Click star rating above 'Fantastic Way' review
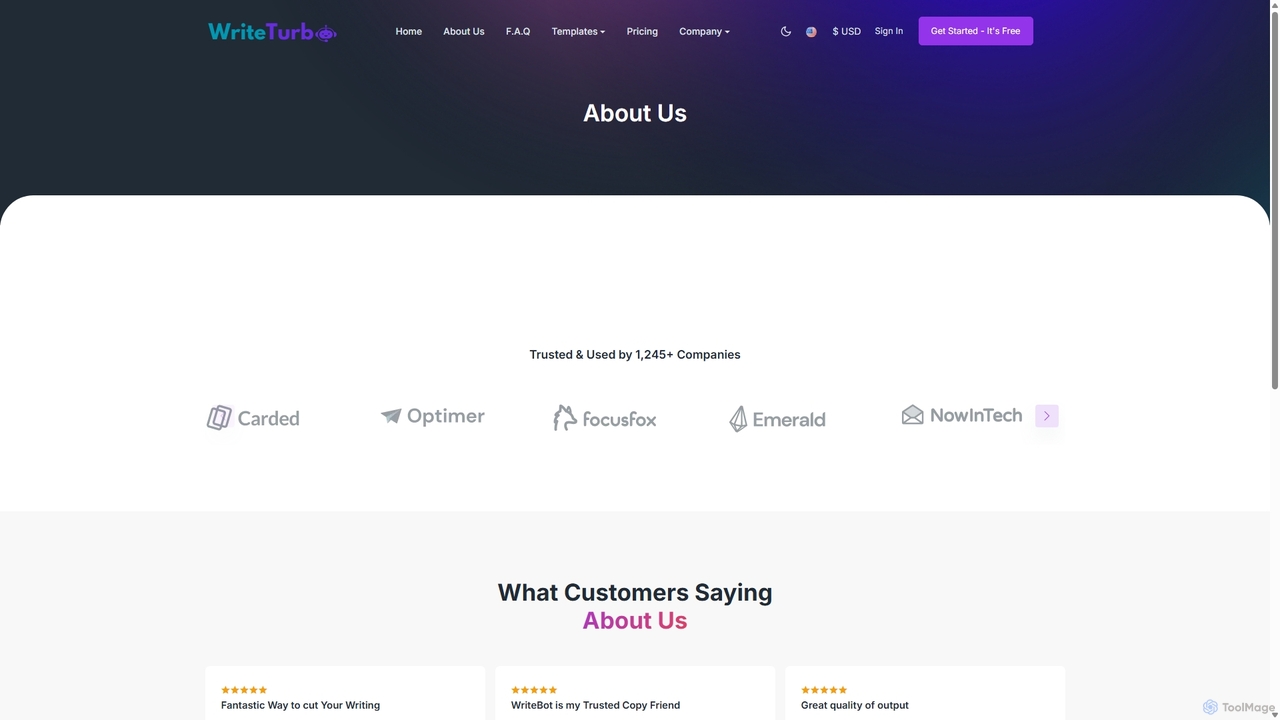This screenshot has width=1280, height=720. (244, 690)
